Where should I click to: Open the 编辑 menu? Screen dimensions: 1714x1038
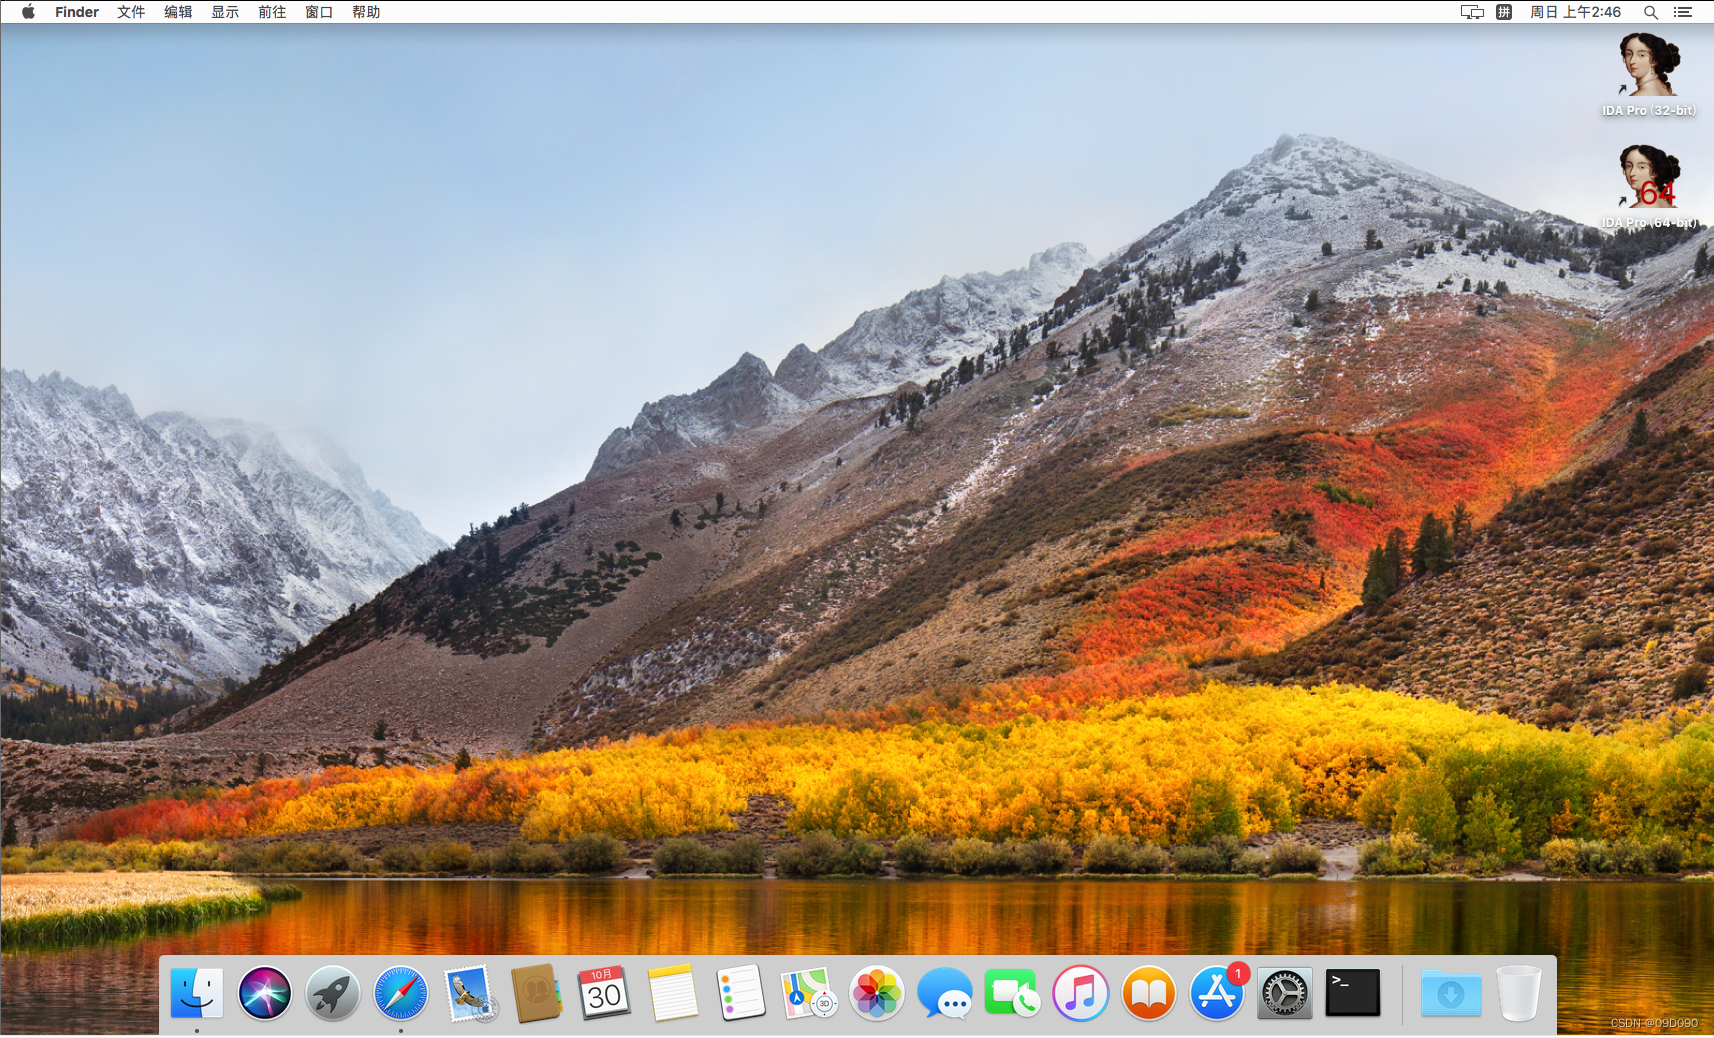pyautogui.click(x=178, y=12)
